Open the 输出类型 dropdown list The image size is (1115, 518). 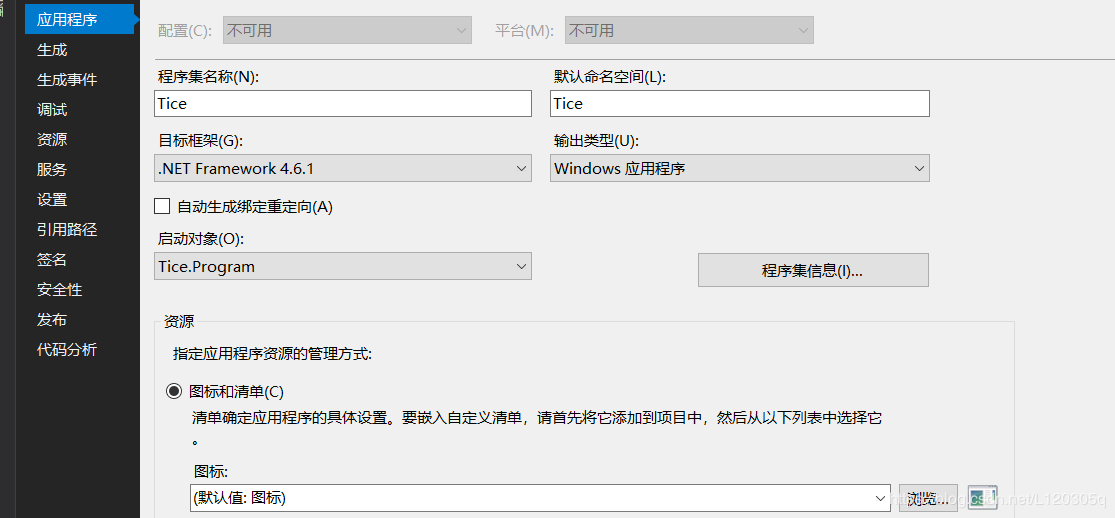tap(740, 169)
